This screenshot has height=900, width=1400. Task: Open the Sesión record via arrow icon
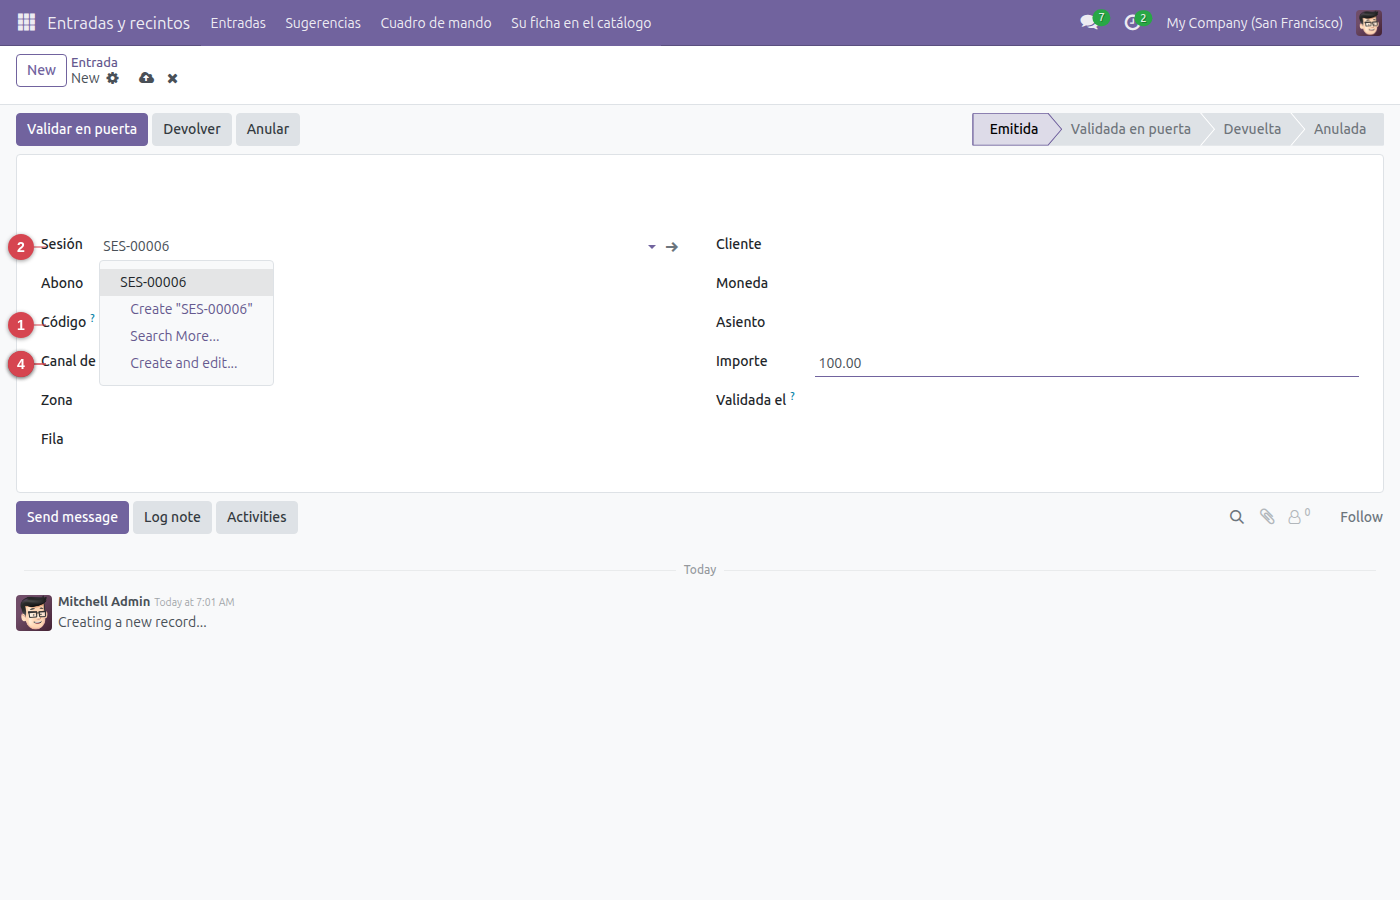[x=672, y=246]
